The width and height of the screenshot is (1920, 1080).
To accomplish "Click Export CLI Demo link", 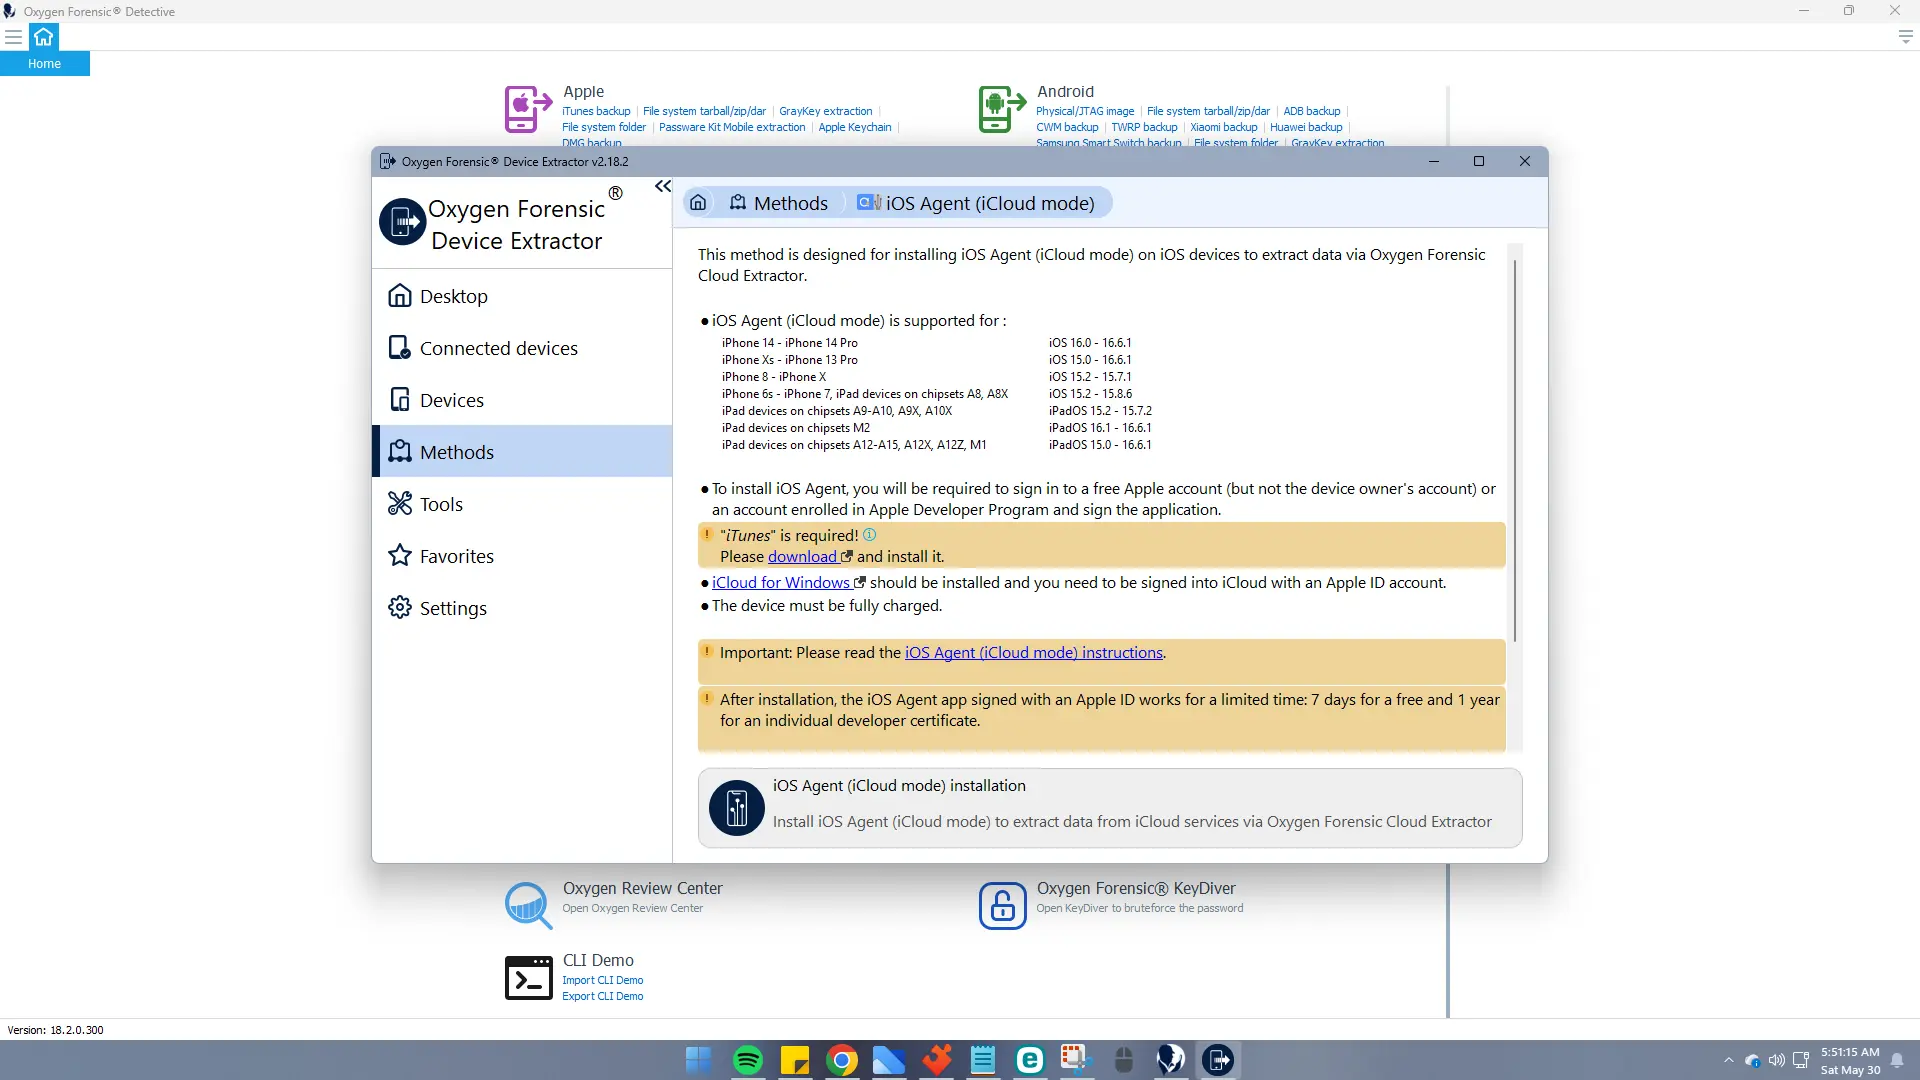I will tap(602, 996).
